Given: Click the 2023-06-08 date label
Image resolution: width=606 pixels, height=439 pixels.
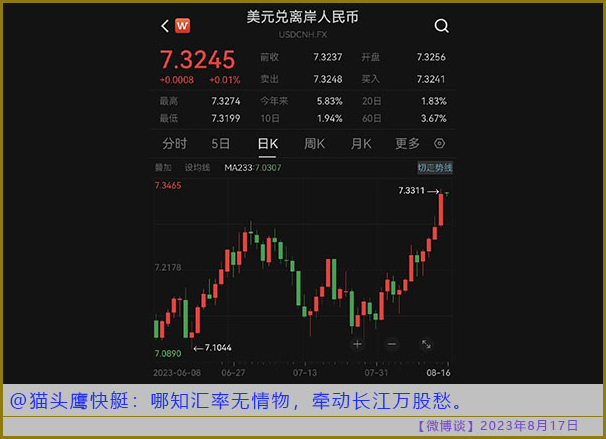Looking at the screenshot, I should [177, 373].
